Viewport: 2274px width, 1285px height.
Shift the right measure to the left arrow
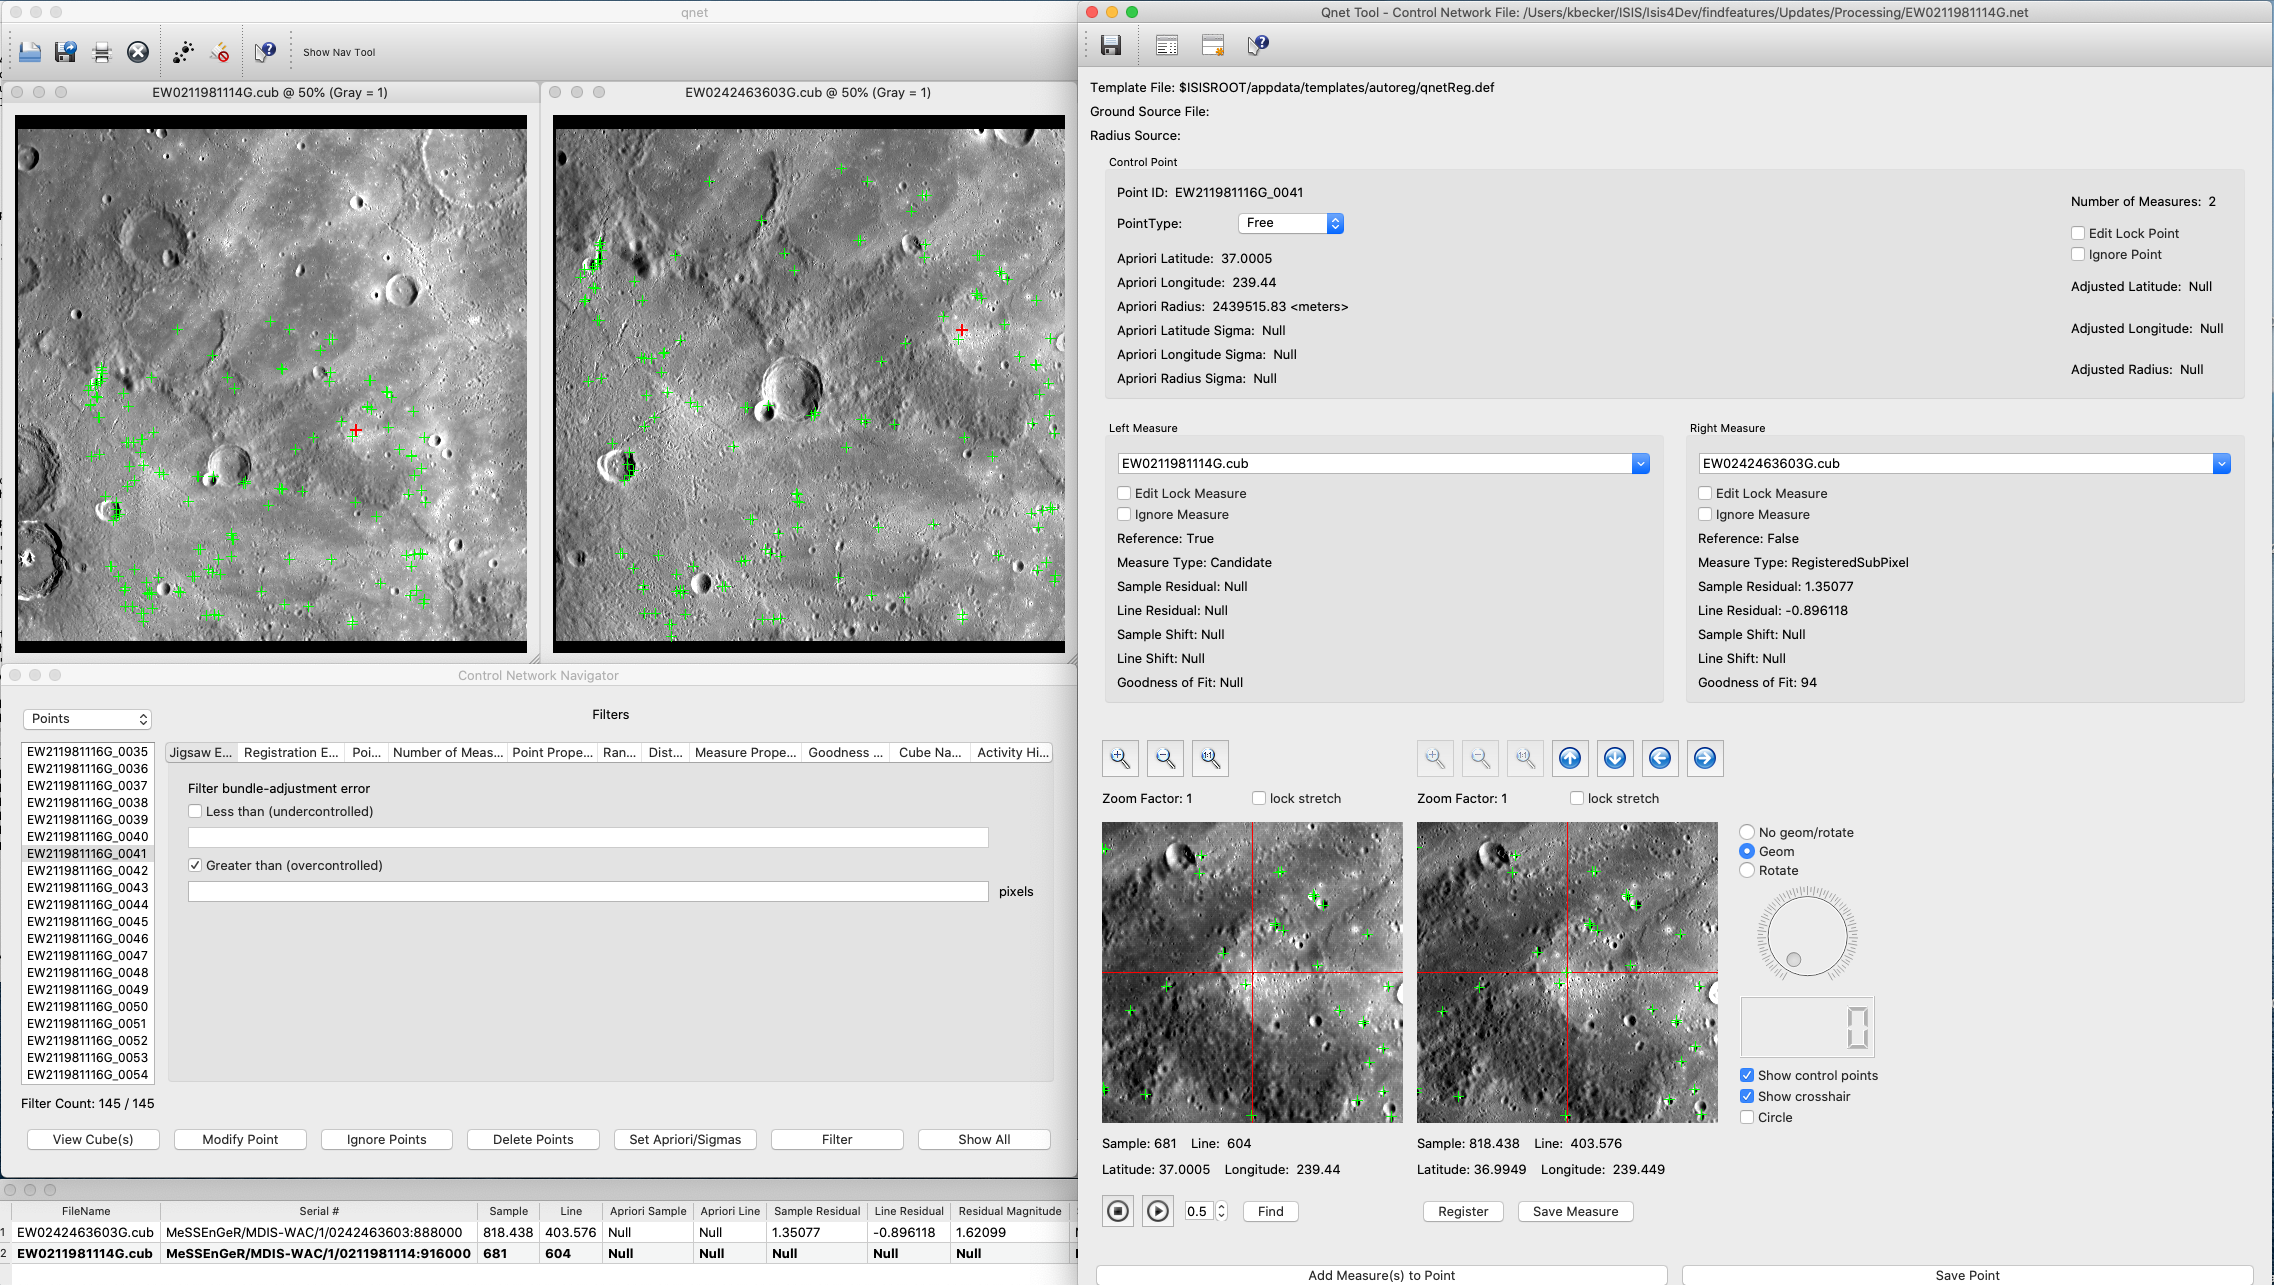pyautogui.click(x=1660, y=758)
